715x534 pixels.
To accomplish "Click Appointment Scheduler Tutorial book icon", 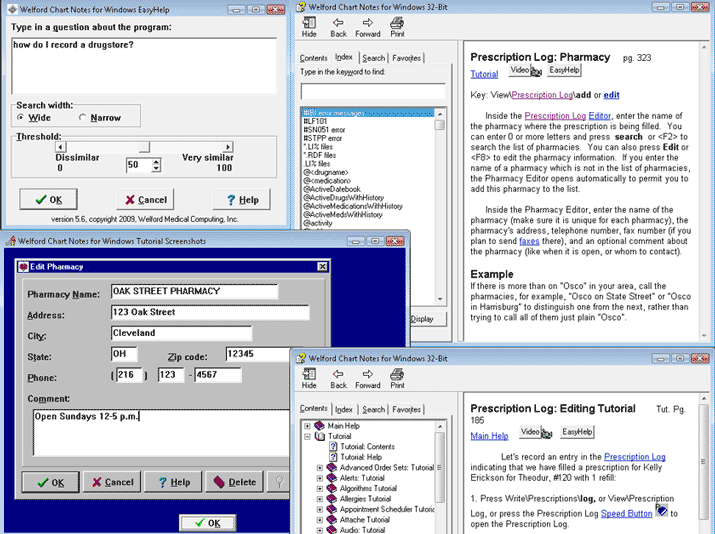I will (x=332, y=509).
